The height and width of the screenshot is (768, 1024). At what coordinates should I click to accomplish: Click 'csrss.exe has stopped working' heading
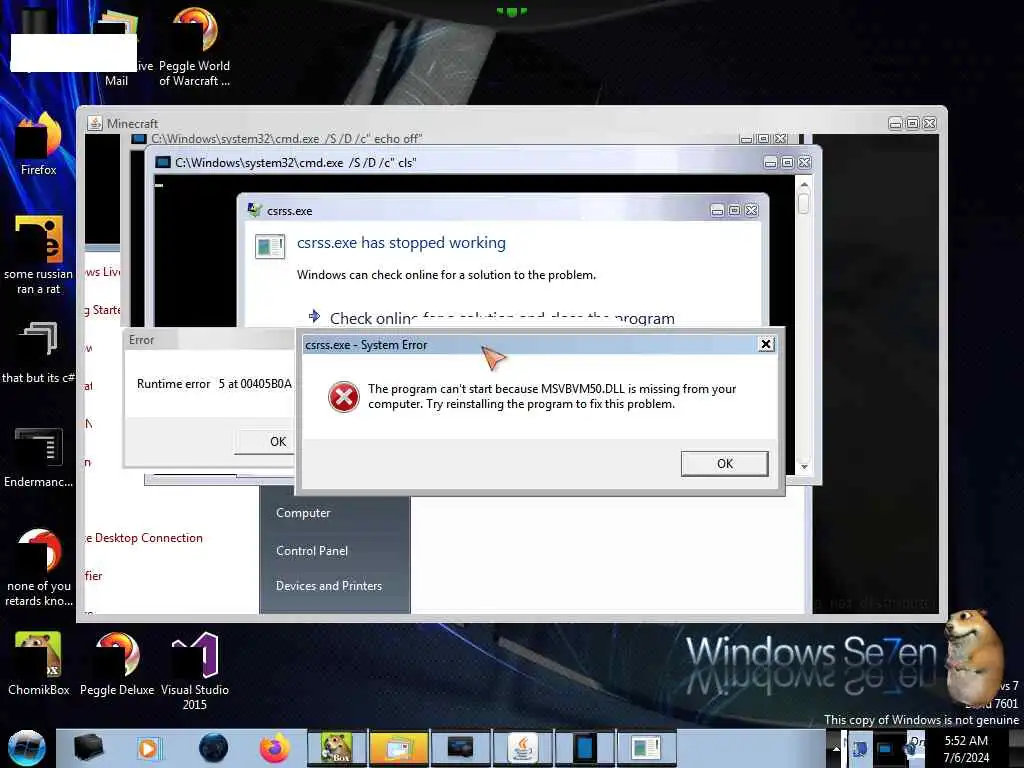pos(401,243)
